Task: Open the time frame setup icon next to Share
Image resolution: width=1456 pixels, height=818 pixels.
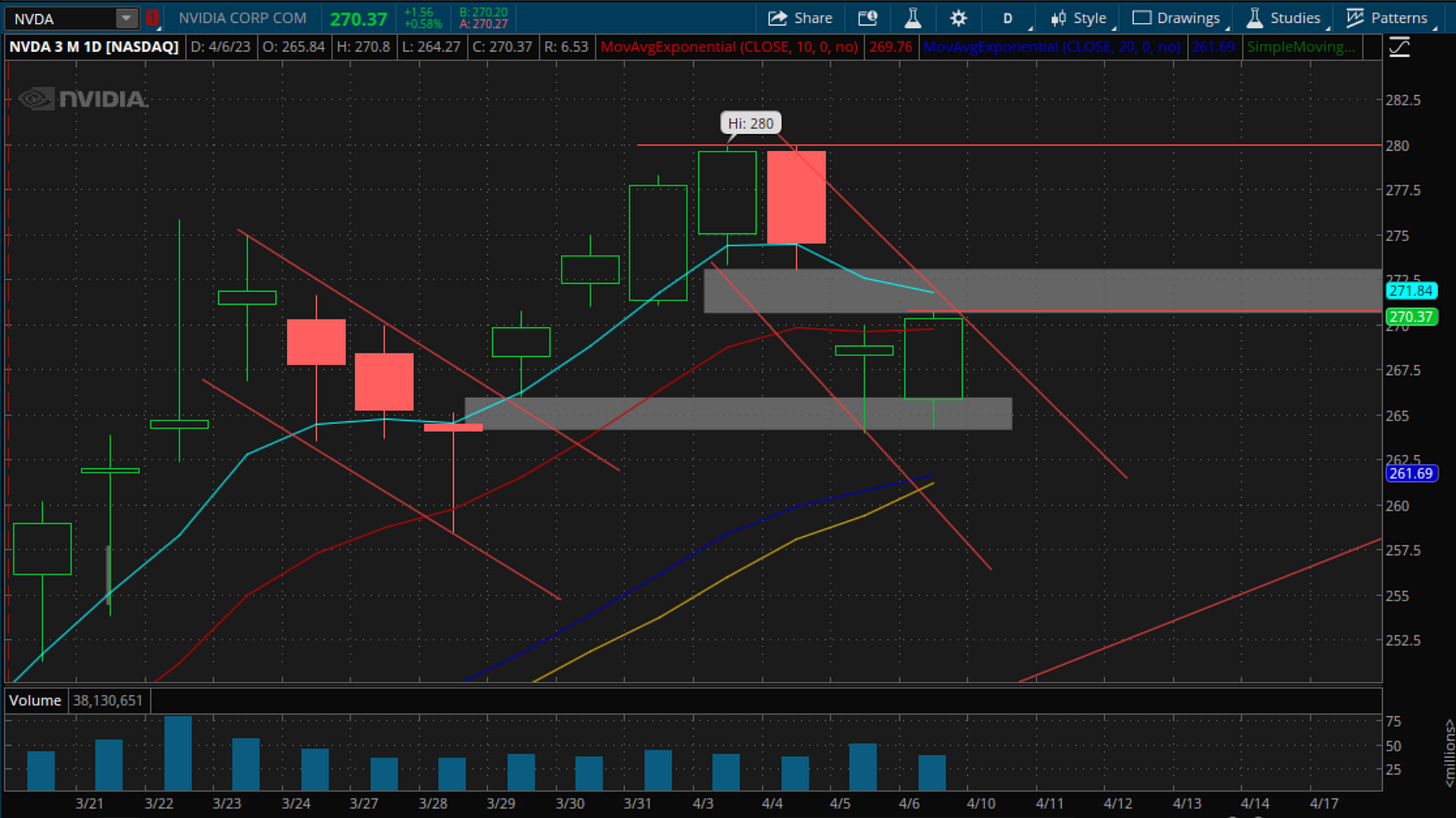Action: point(867,18)
